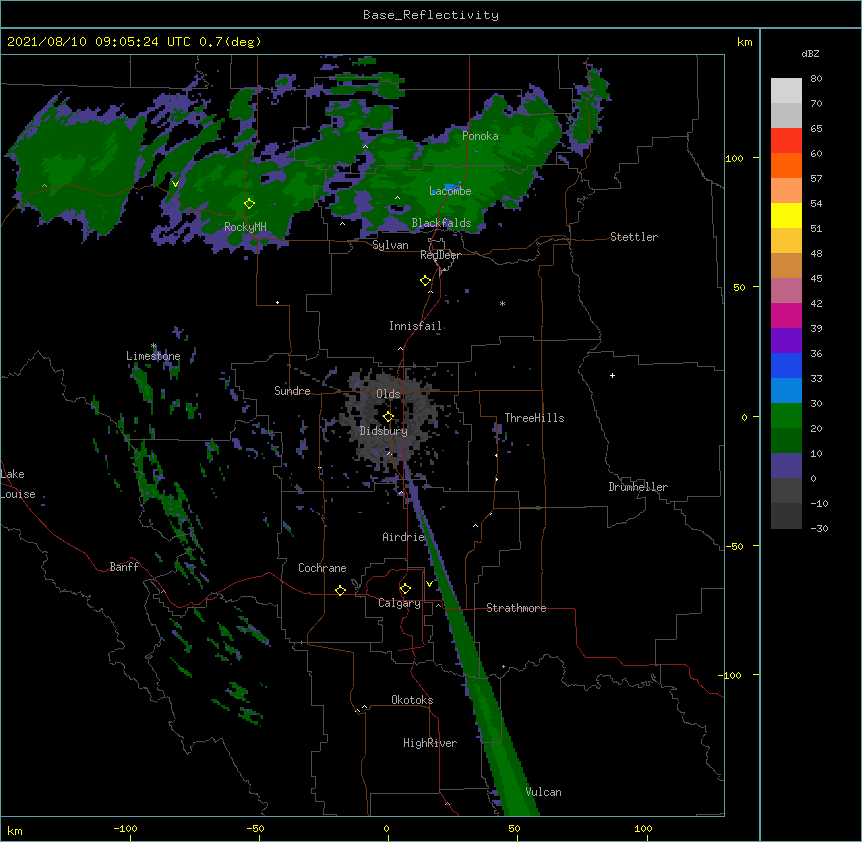Select the ThreeHills label
Image resolution: width=862 pixels, height=842 pixels.
(x=534, y=418)
